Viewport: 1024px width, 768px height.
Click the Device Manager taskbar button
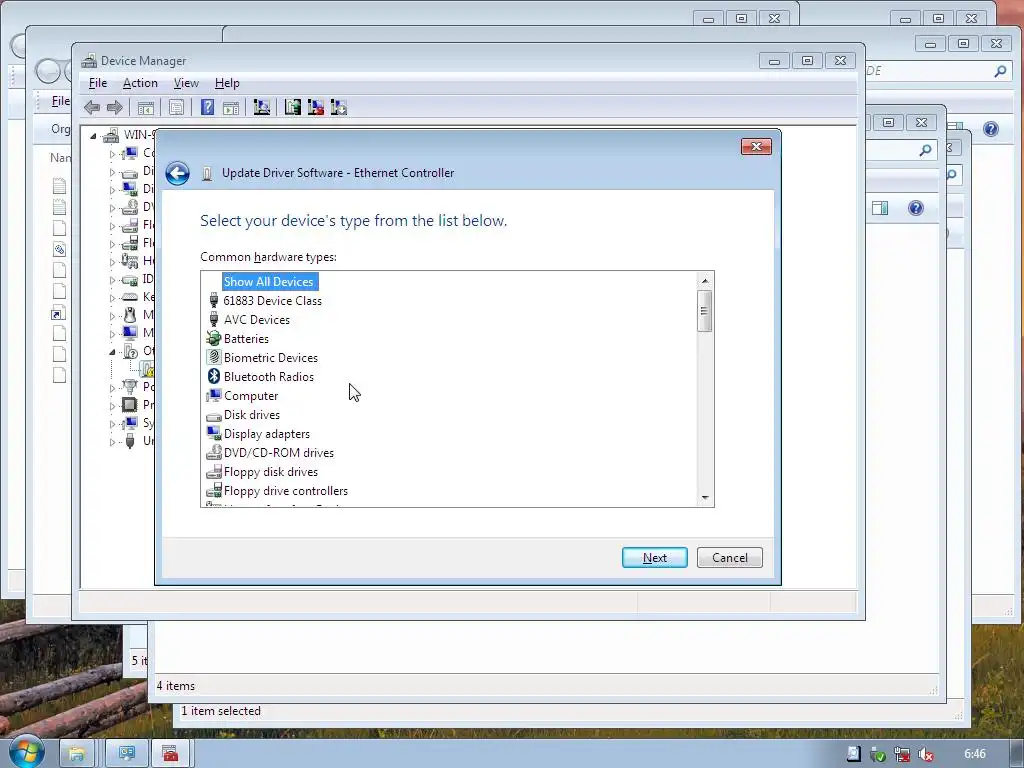tap(126, 754)
